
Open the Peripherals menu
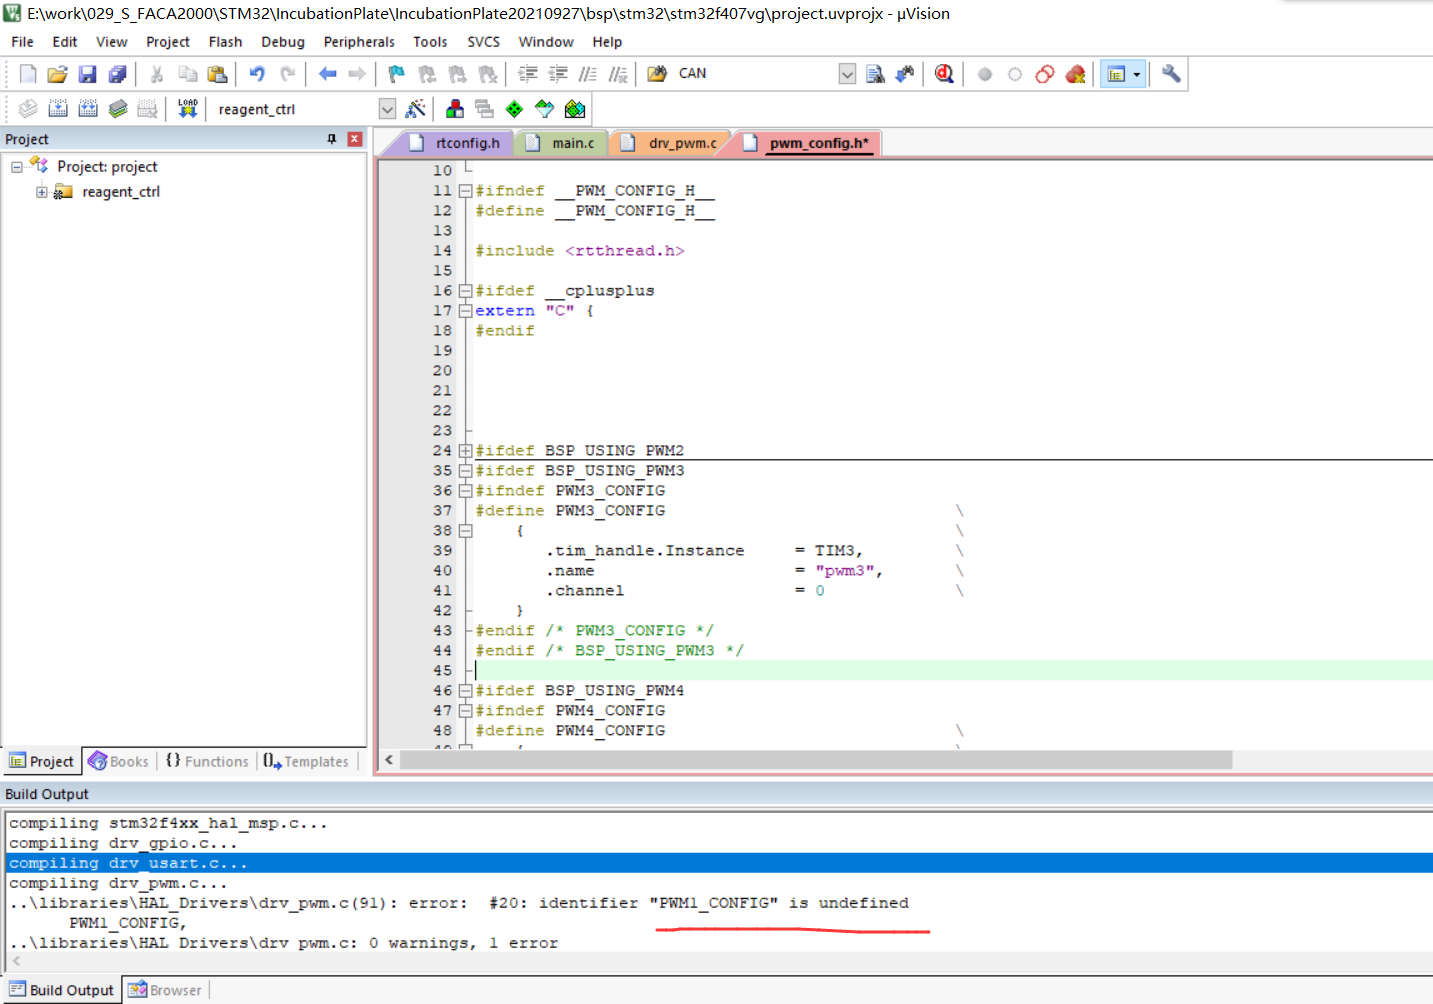pyautogui.click(x=359, y=42)
